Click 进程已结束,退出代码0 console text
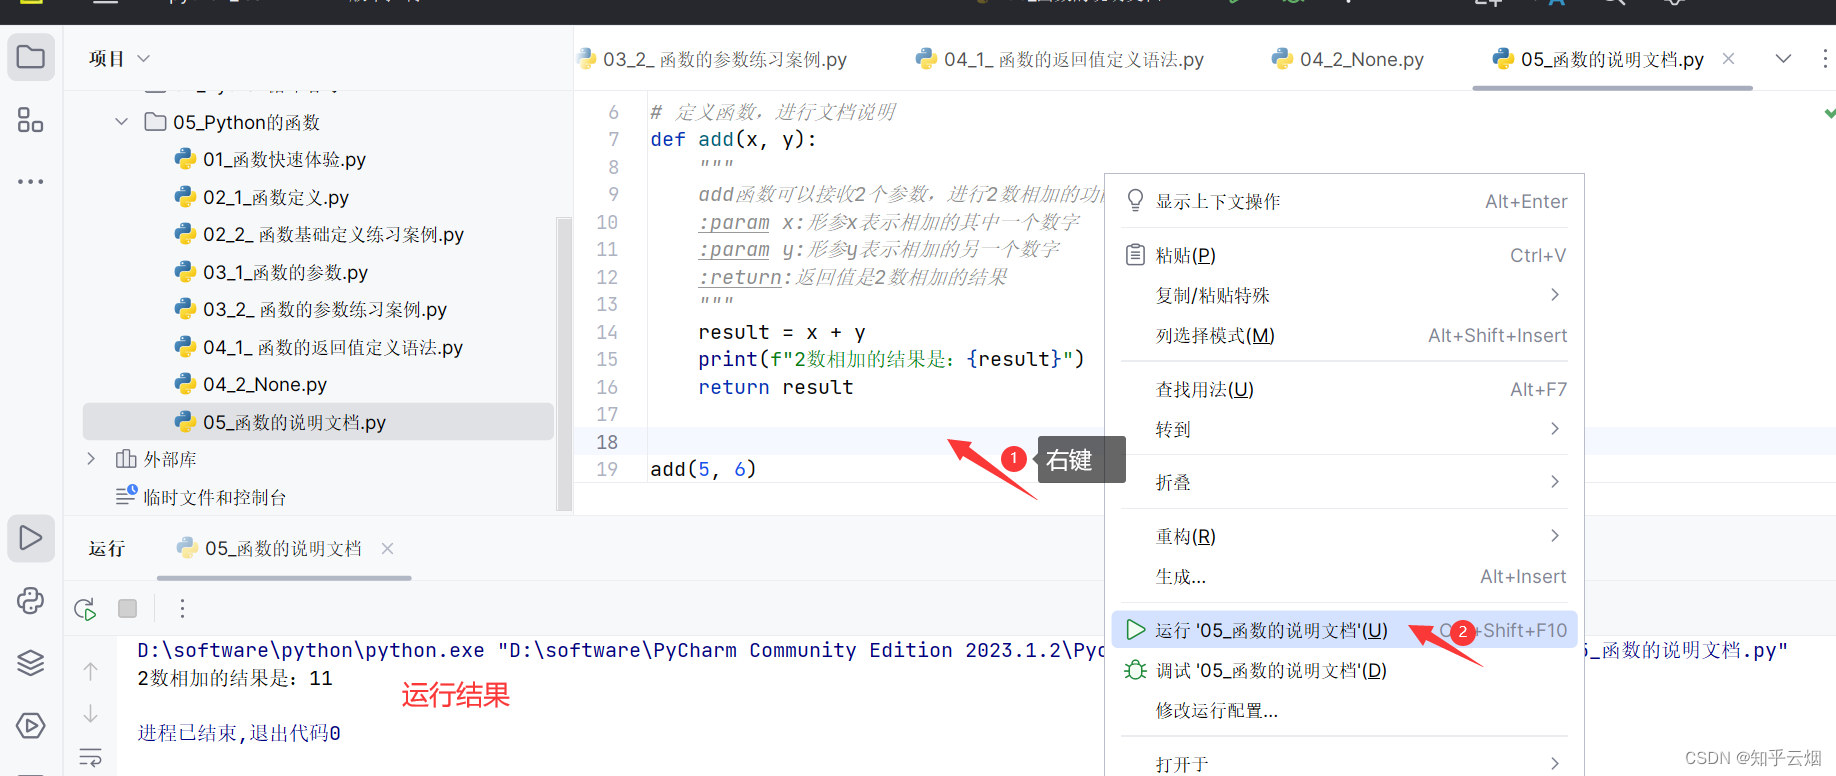This screenshot has height=776, width=1836. [239, 733]
